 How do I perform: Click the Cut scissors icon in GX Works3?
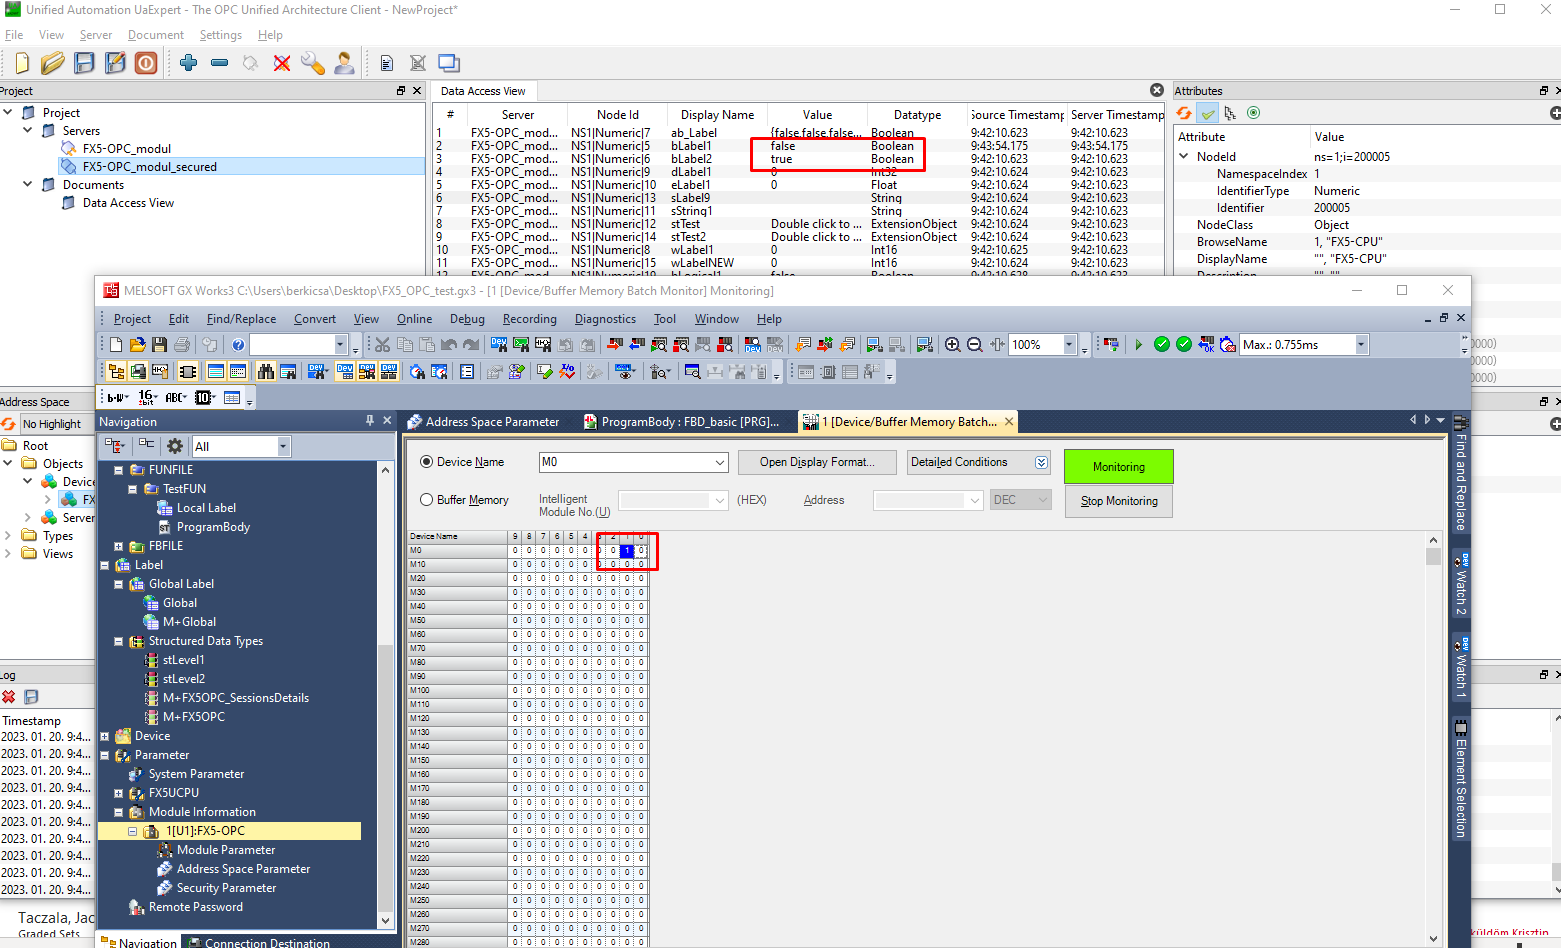(x=382, y=344)
